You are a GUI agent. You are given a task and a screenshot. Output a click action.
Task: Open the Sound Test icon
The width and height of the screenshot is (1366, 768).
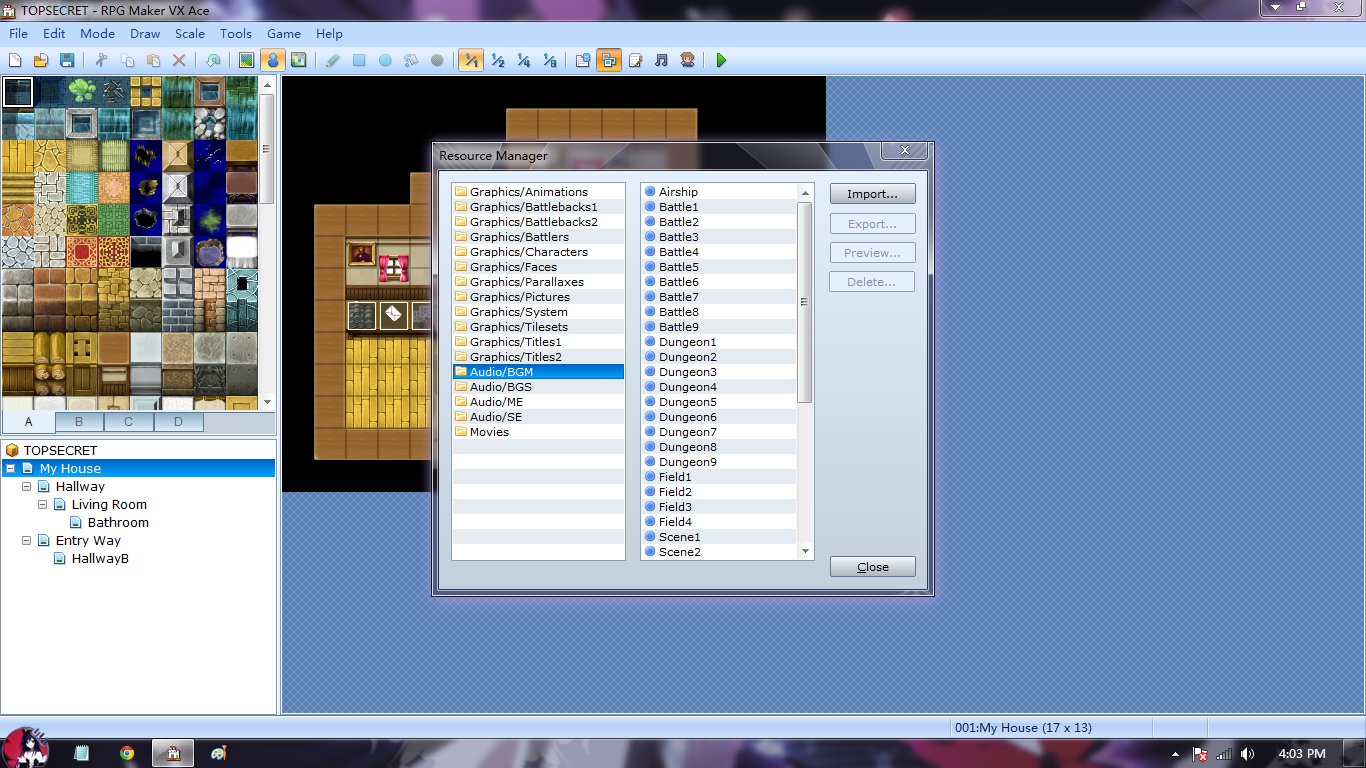[x=660, y=60]
